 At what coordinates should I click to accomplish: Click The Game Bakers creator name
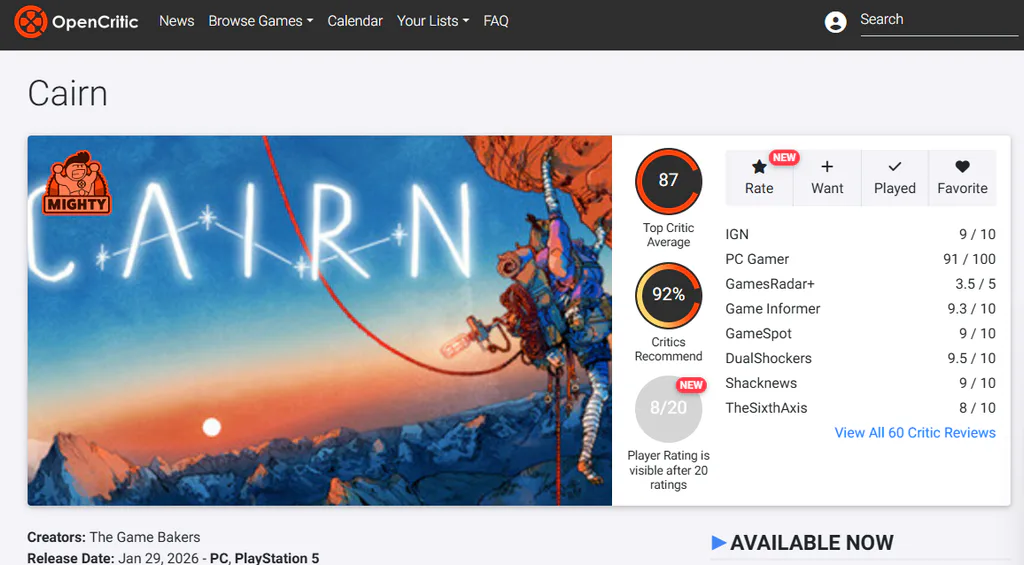(x=145, y=537)
